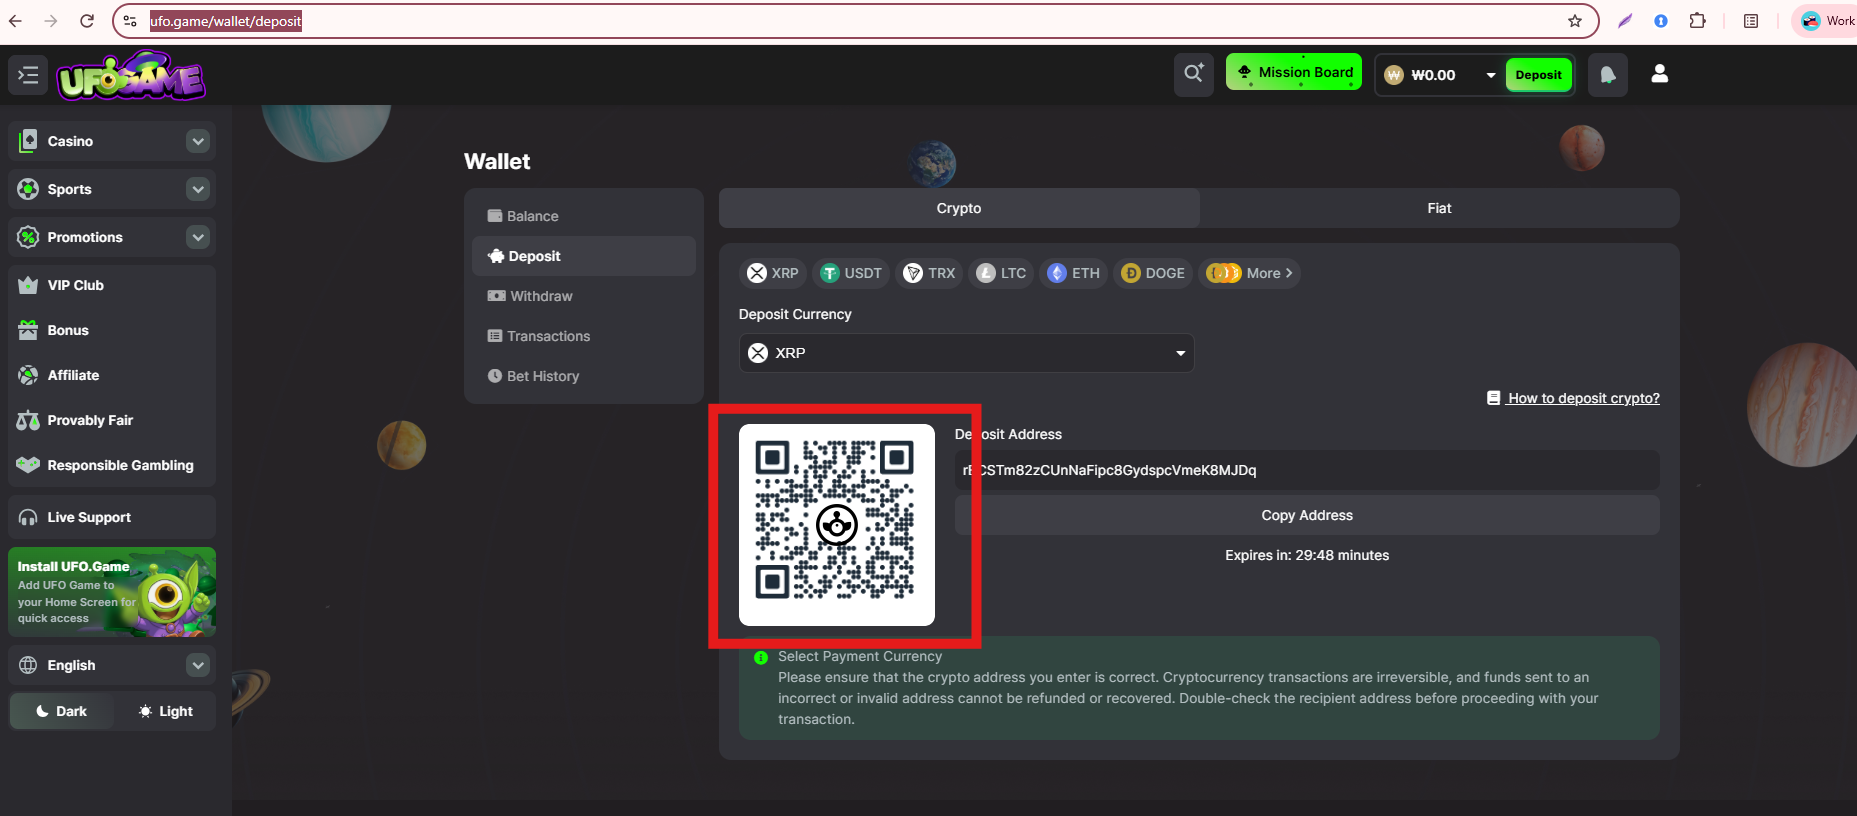Open the English language dropdown

tap(112, 665)
